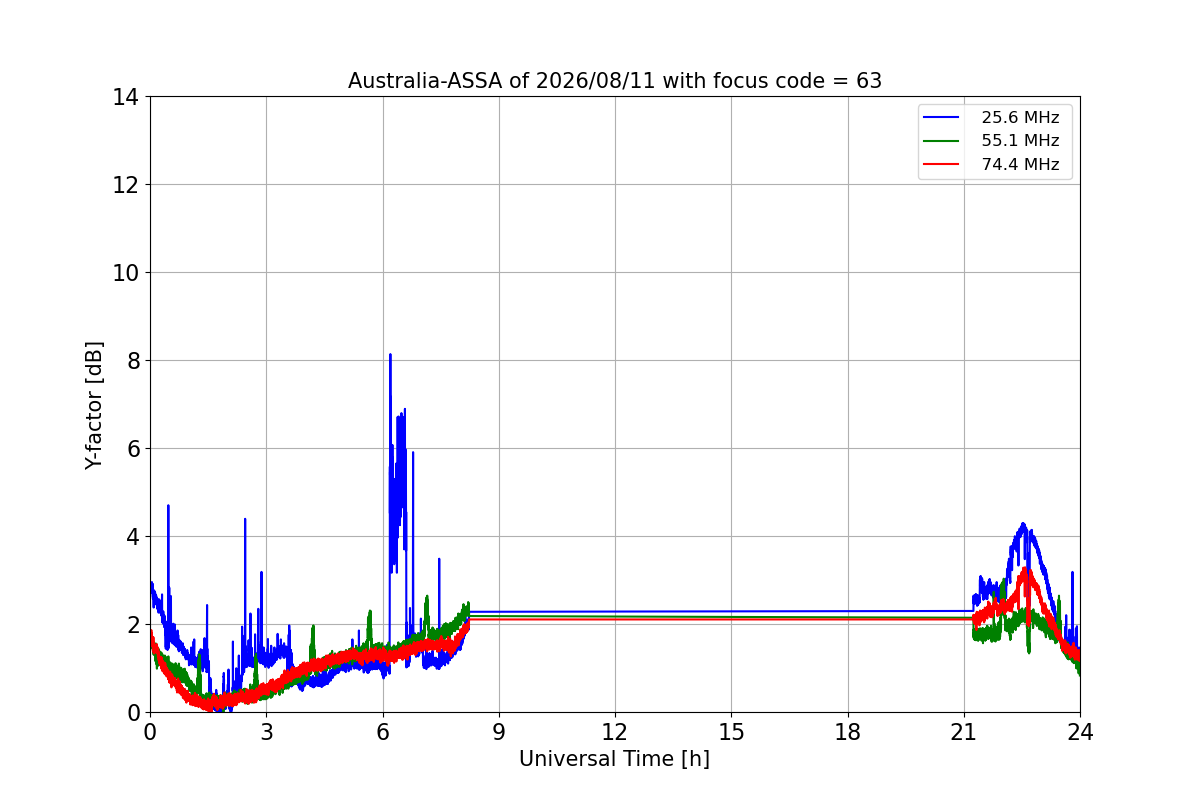Image resolution: width=1200 pixels, height=800 pixels.
Task: Select the 74.4 MHz legend label
Action: point(1020,164)
